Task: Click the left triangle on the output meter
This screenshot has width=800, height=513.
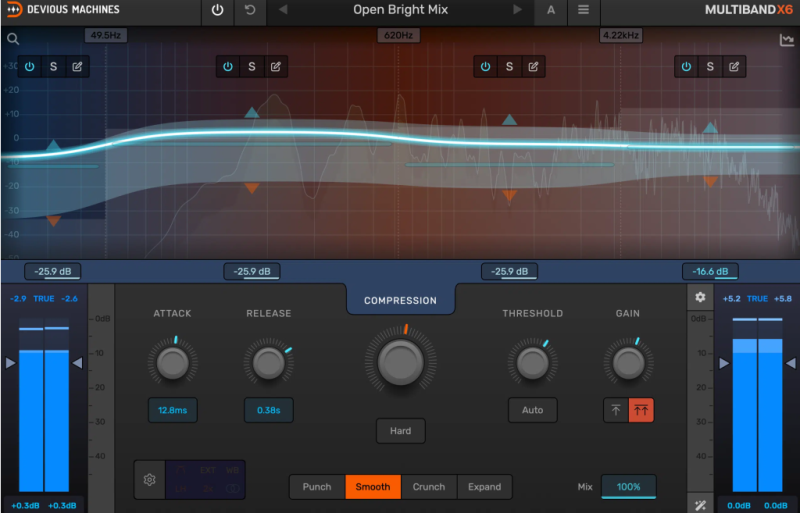Action: point(724,363)
